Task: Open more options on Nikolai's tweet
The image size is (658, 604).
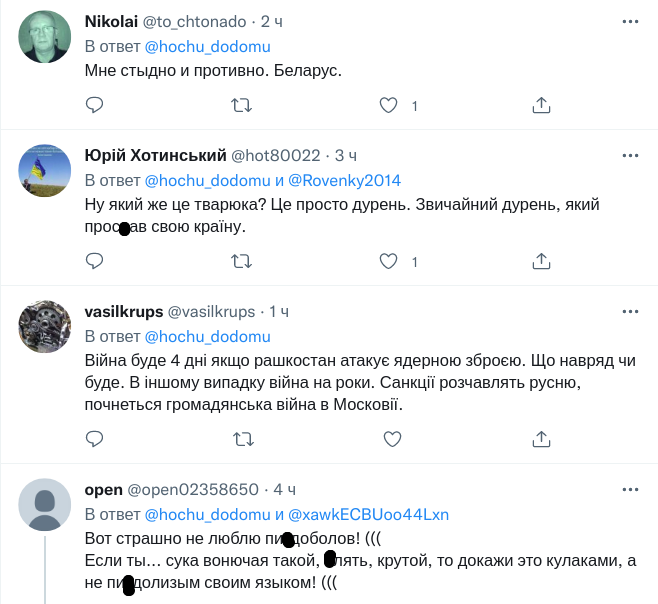Action: coord(630,20)
